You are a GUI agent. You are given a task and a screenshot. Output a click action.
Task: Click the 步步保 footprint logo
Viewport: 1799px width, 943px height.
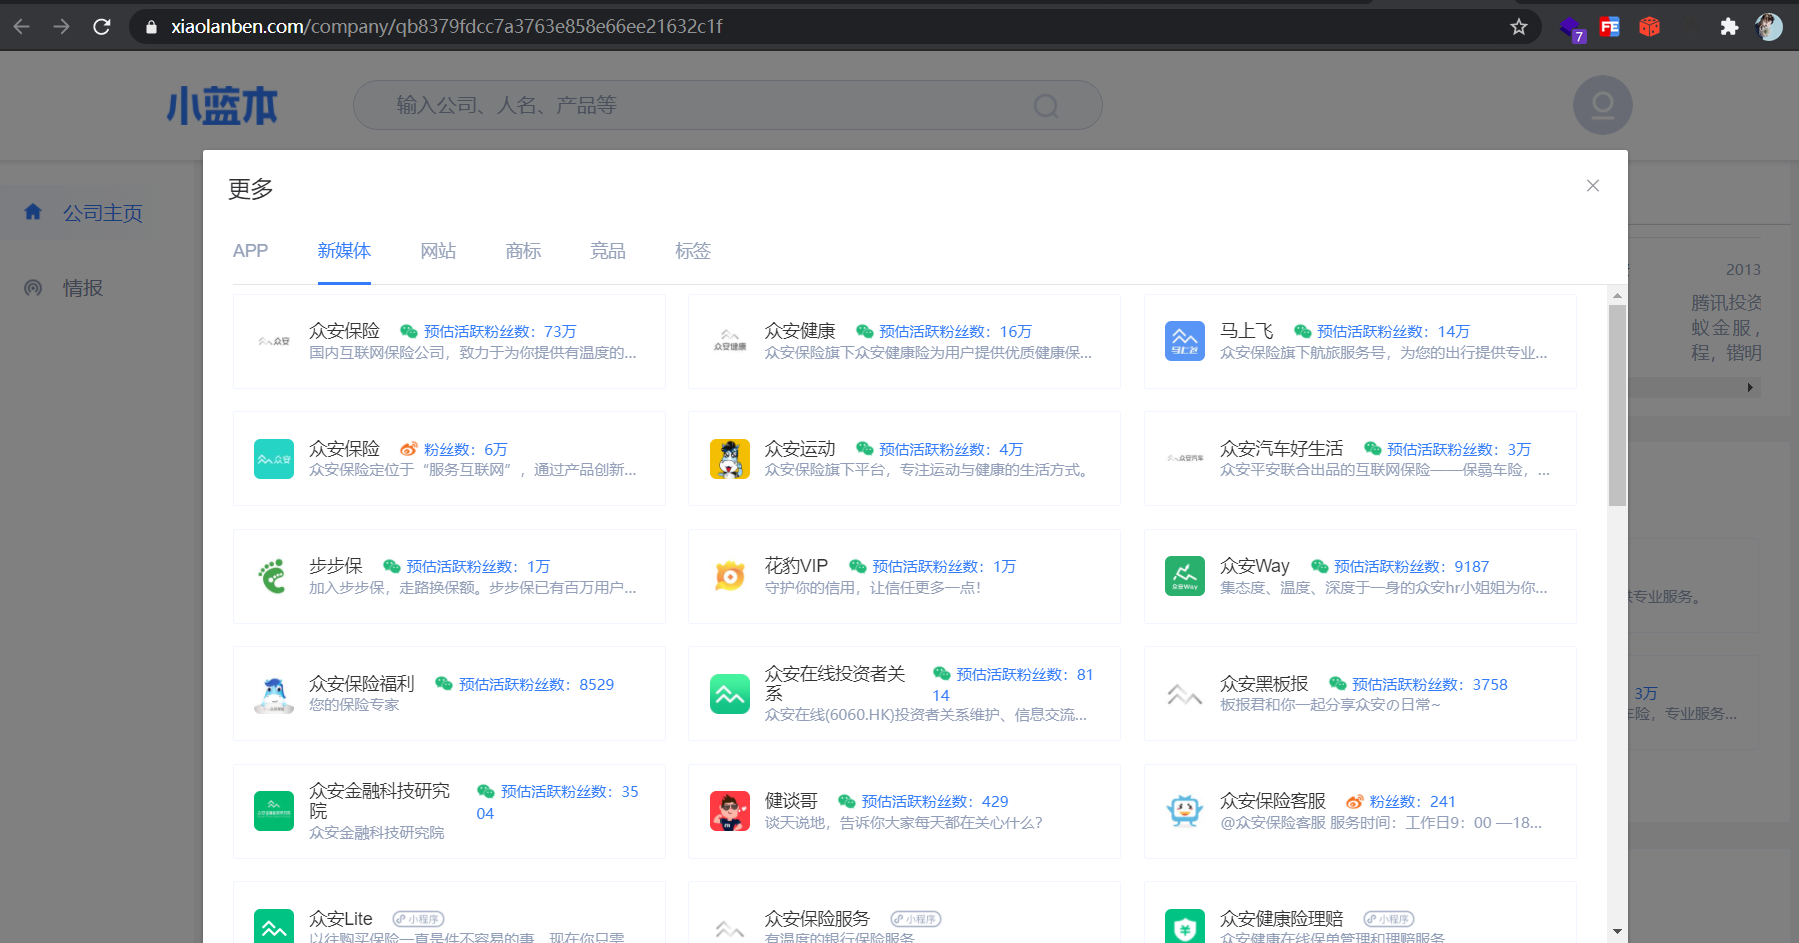coord(274,576)
